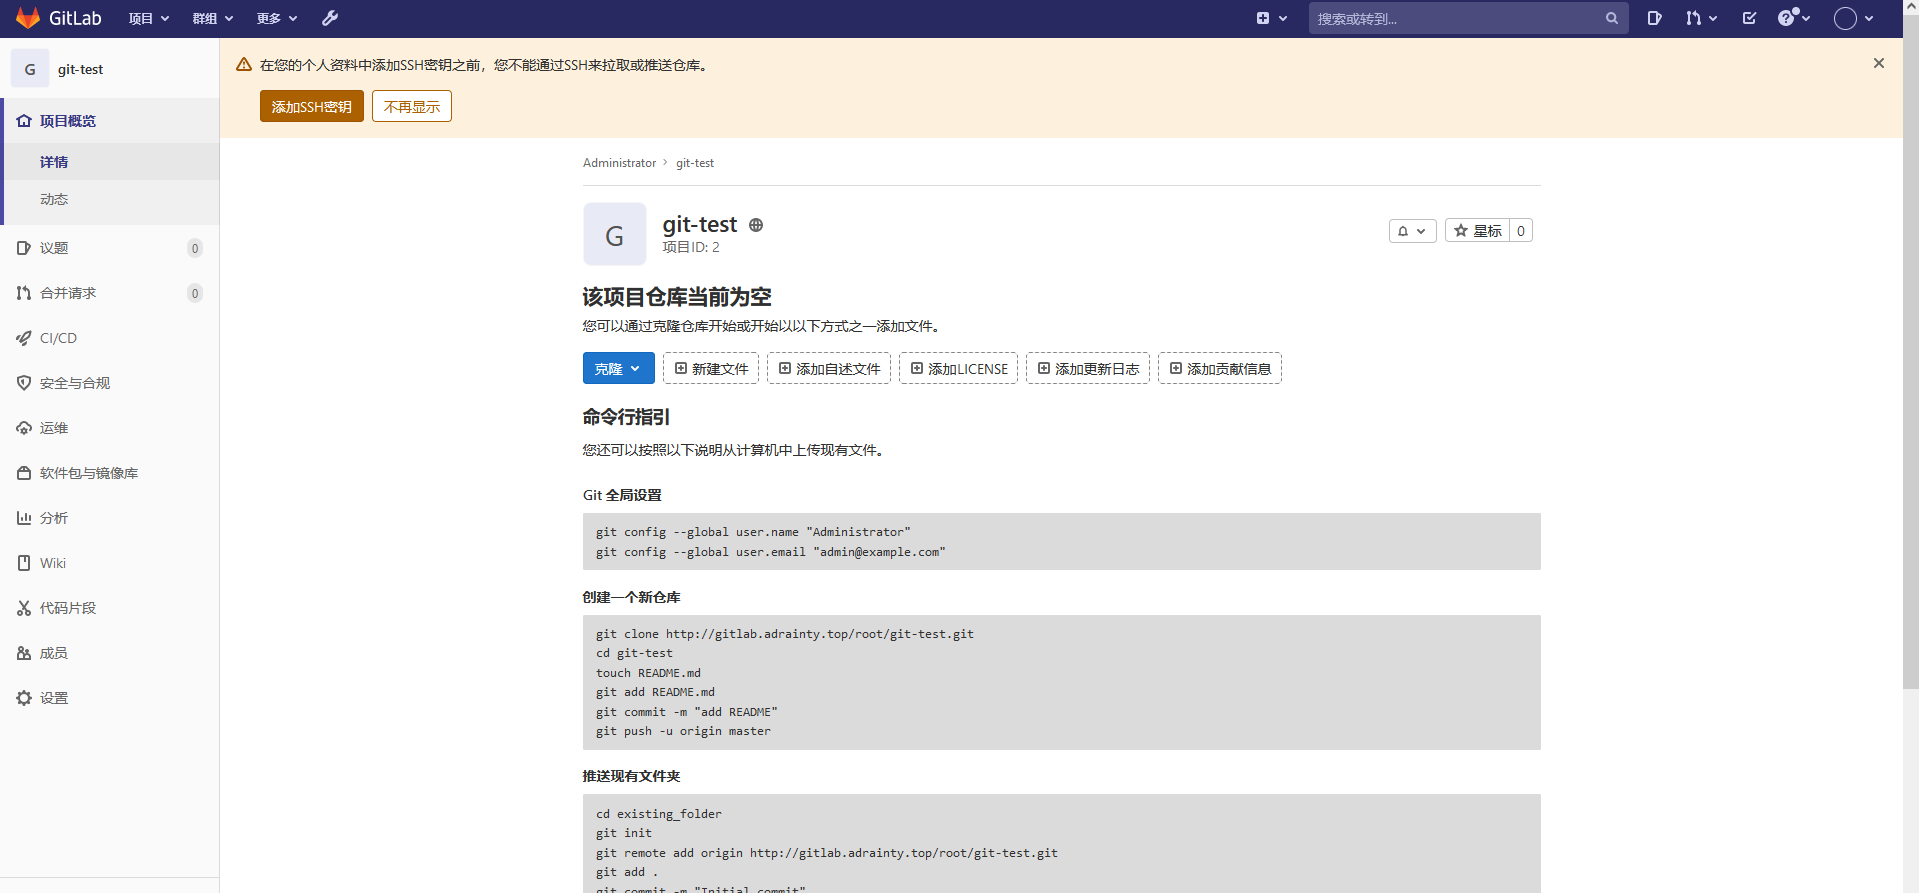Viewport: 1919px width, 893px height.
Task: Open the 议题 issues sidebar item
Action: pyautogui.click(x=110, y=248)
